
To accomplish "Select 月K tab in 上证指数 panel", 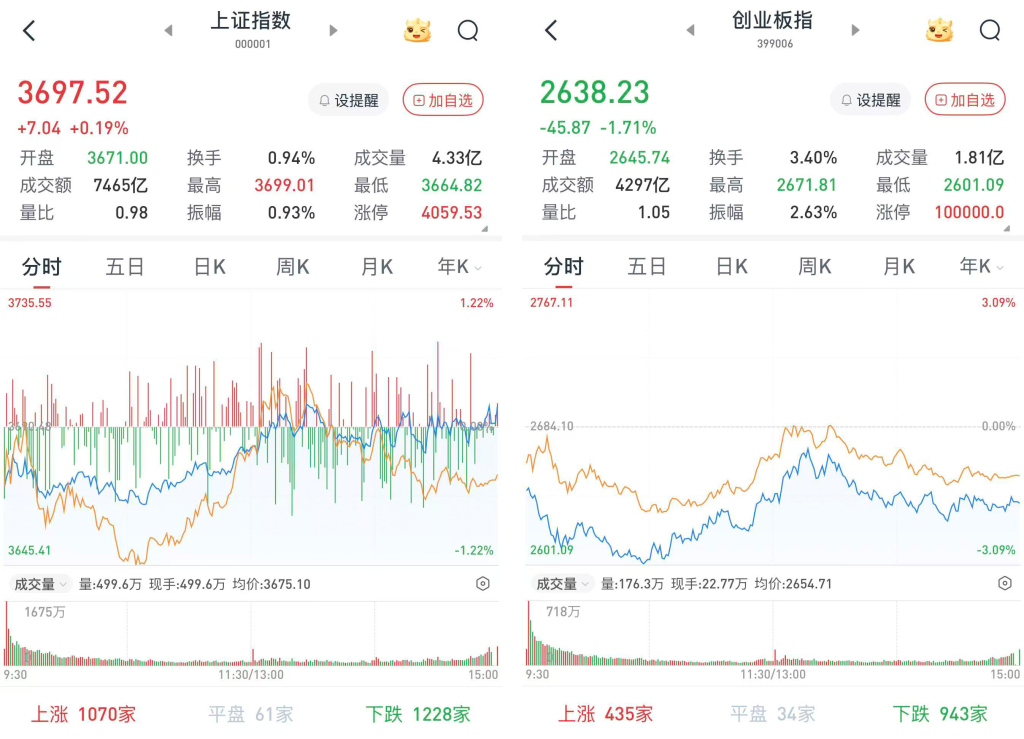I will tap(377, 267).
